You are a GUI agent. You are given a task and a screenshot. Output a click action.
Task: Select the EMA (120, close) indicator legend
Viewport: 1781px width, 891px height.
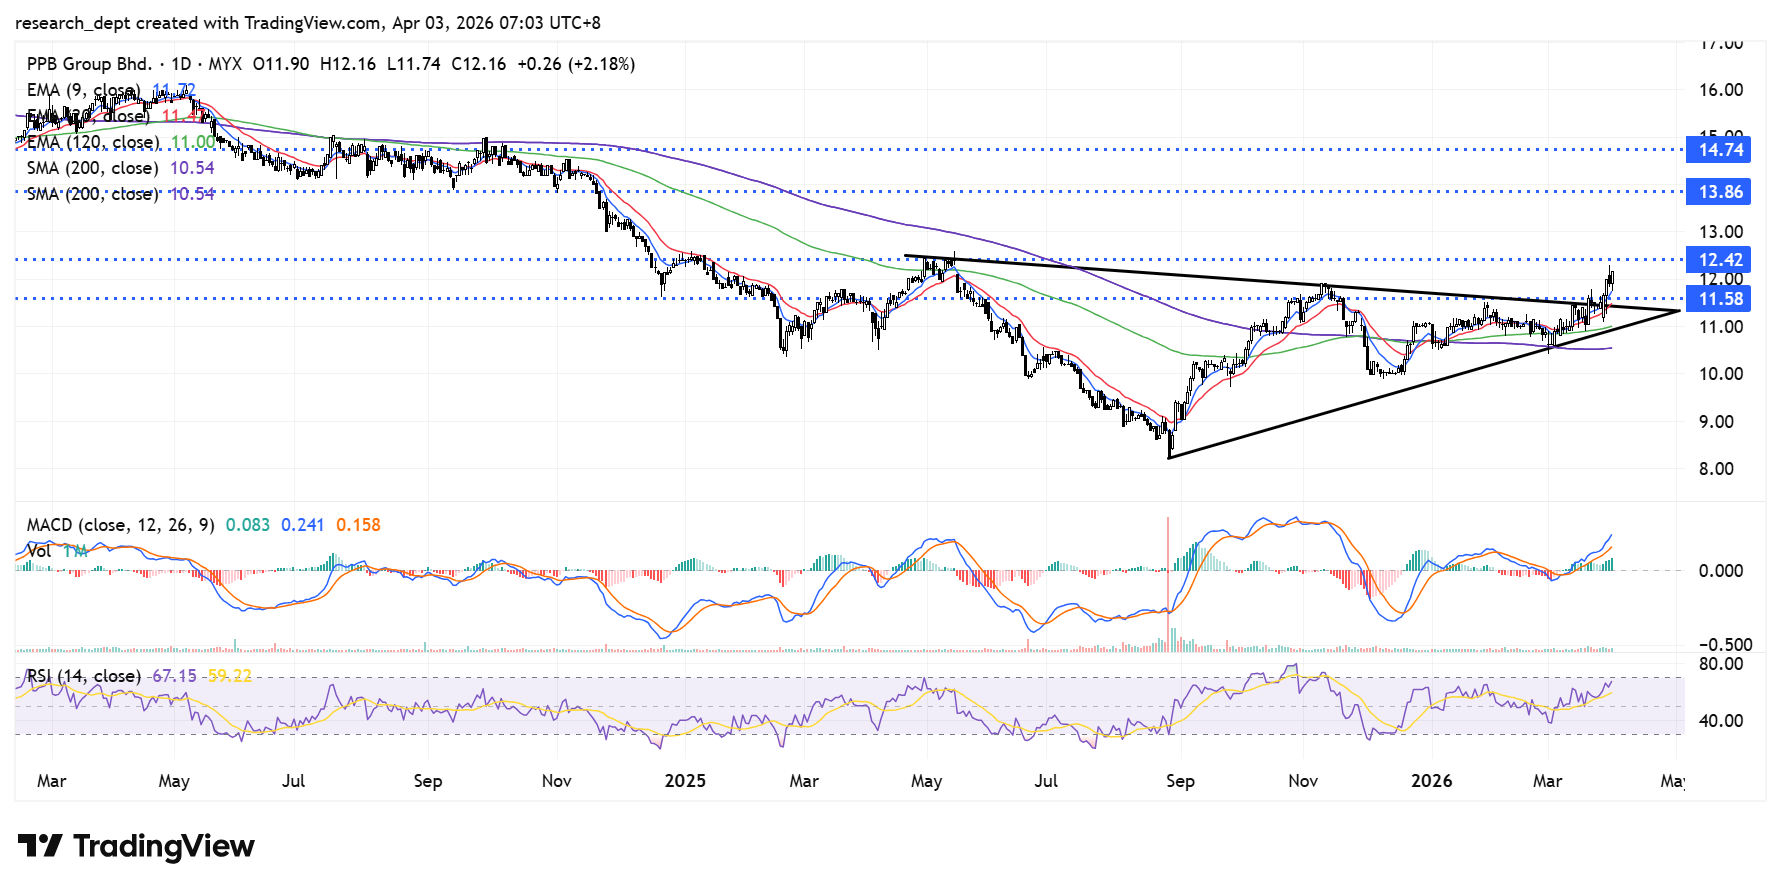click(93, 142)
